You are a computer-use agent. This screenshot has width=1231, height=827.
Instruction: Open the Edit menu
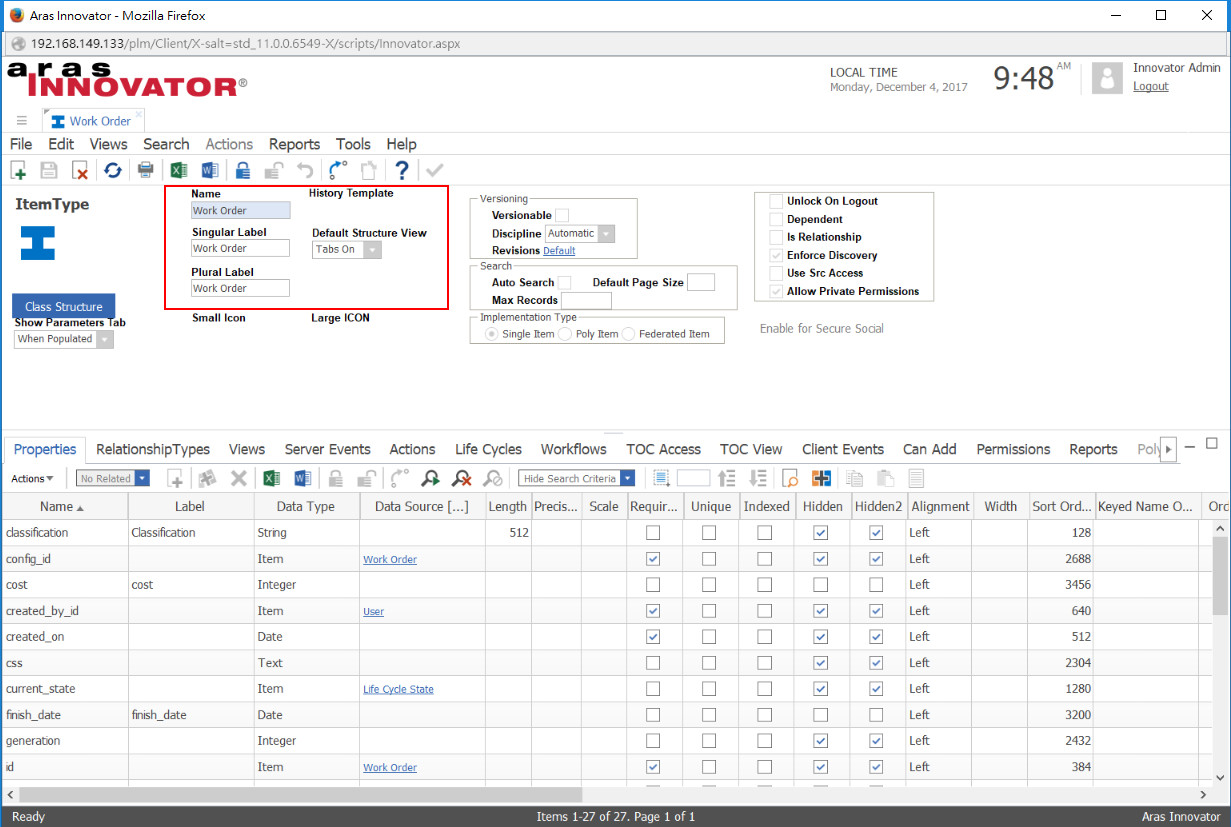pyautogui.click(x=61, y=144)
